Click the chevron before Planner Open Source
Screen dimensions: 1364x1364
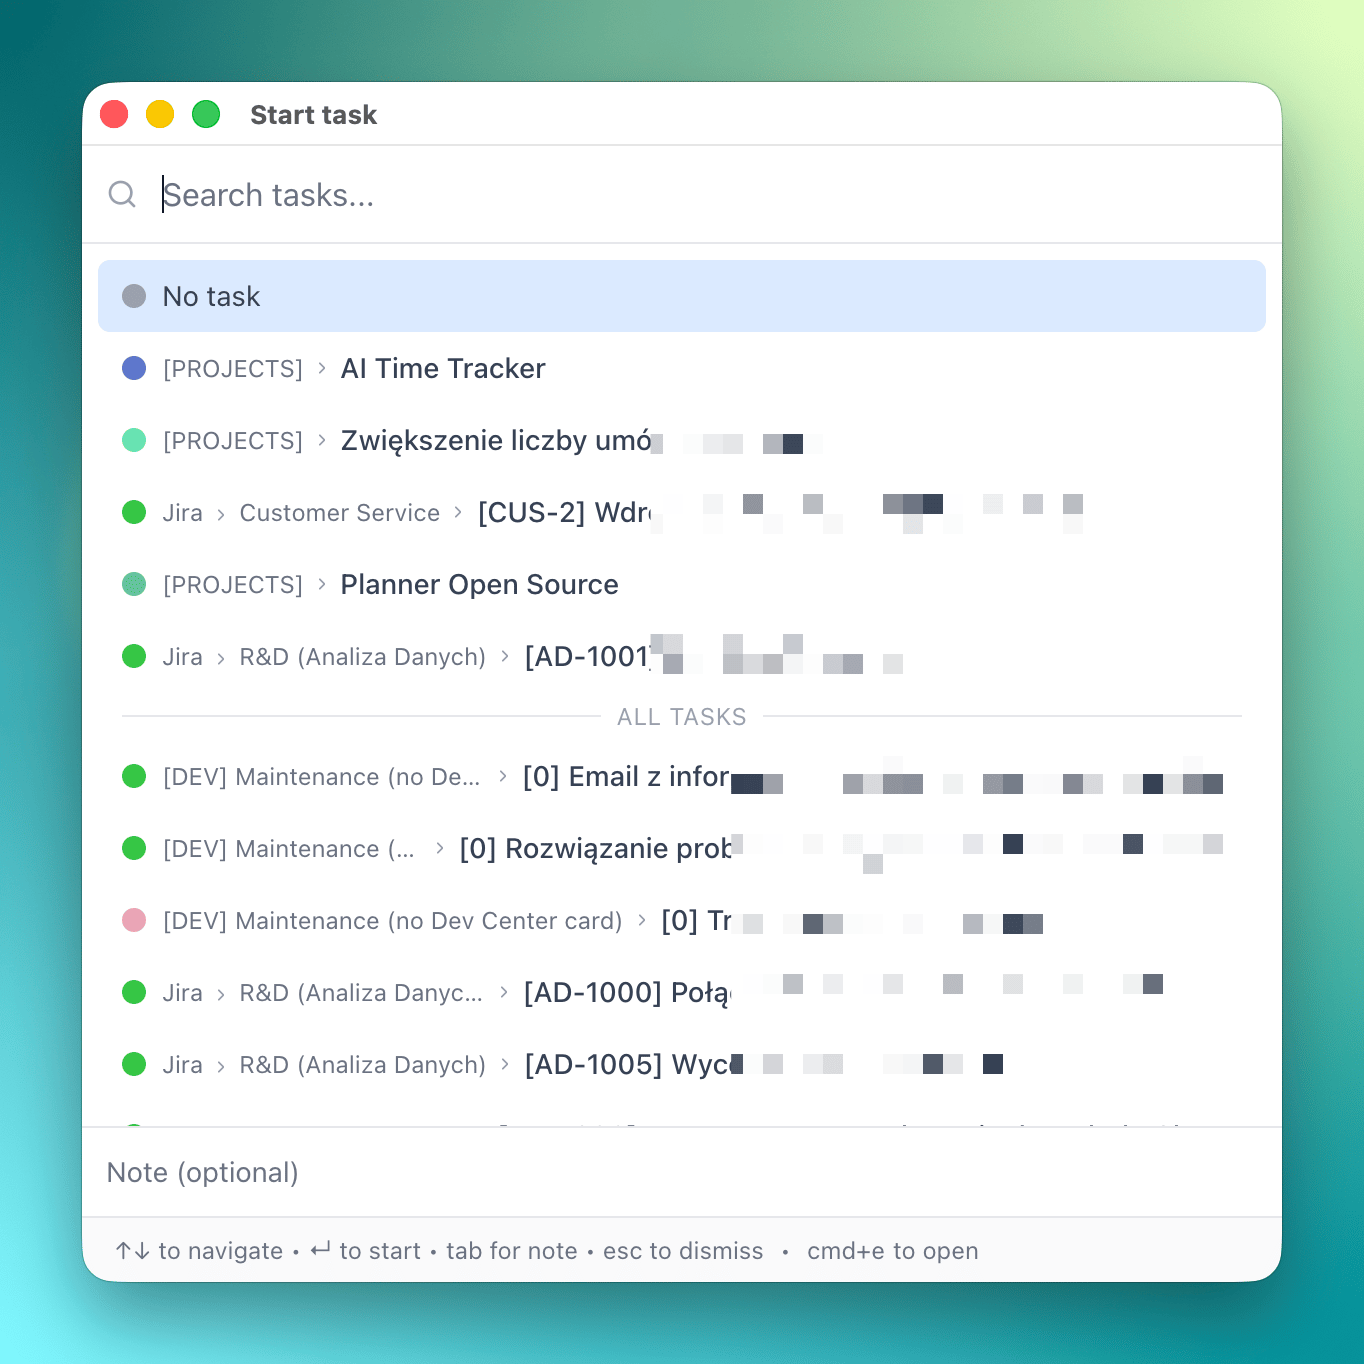(322, 584)
